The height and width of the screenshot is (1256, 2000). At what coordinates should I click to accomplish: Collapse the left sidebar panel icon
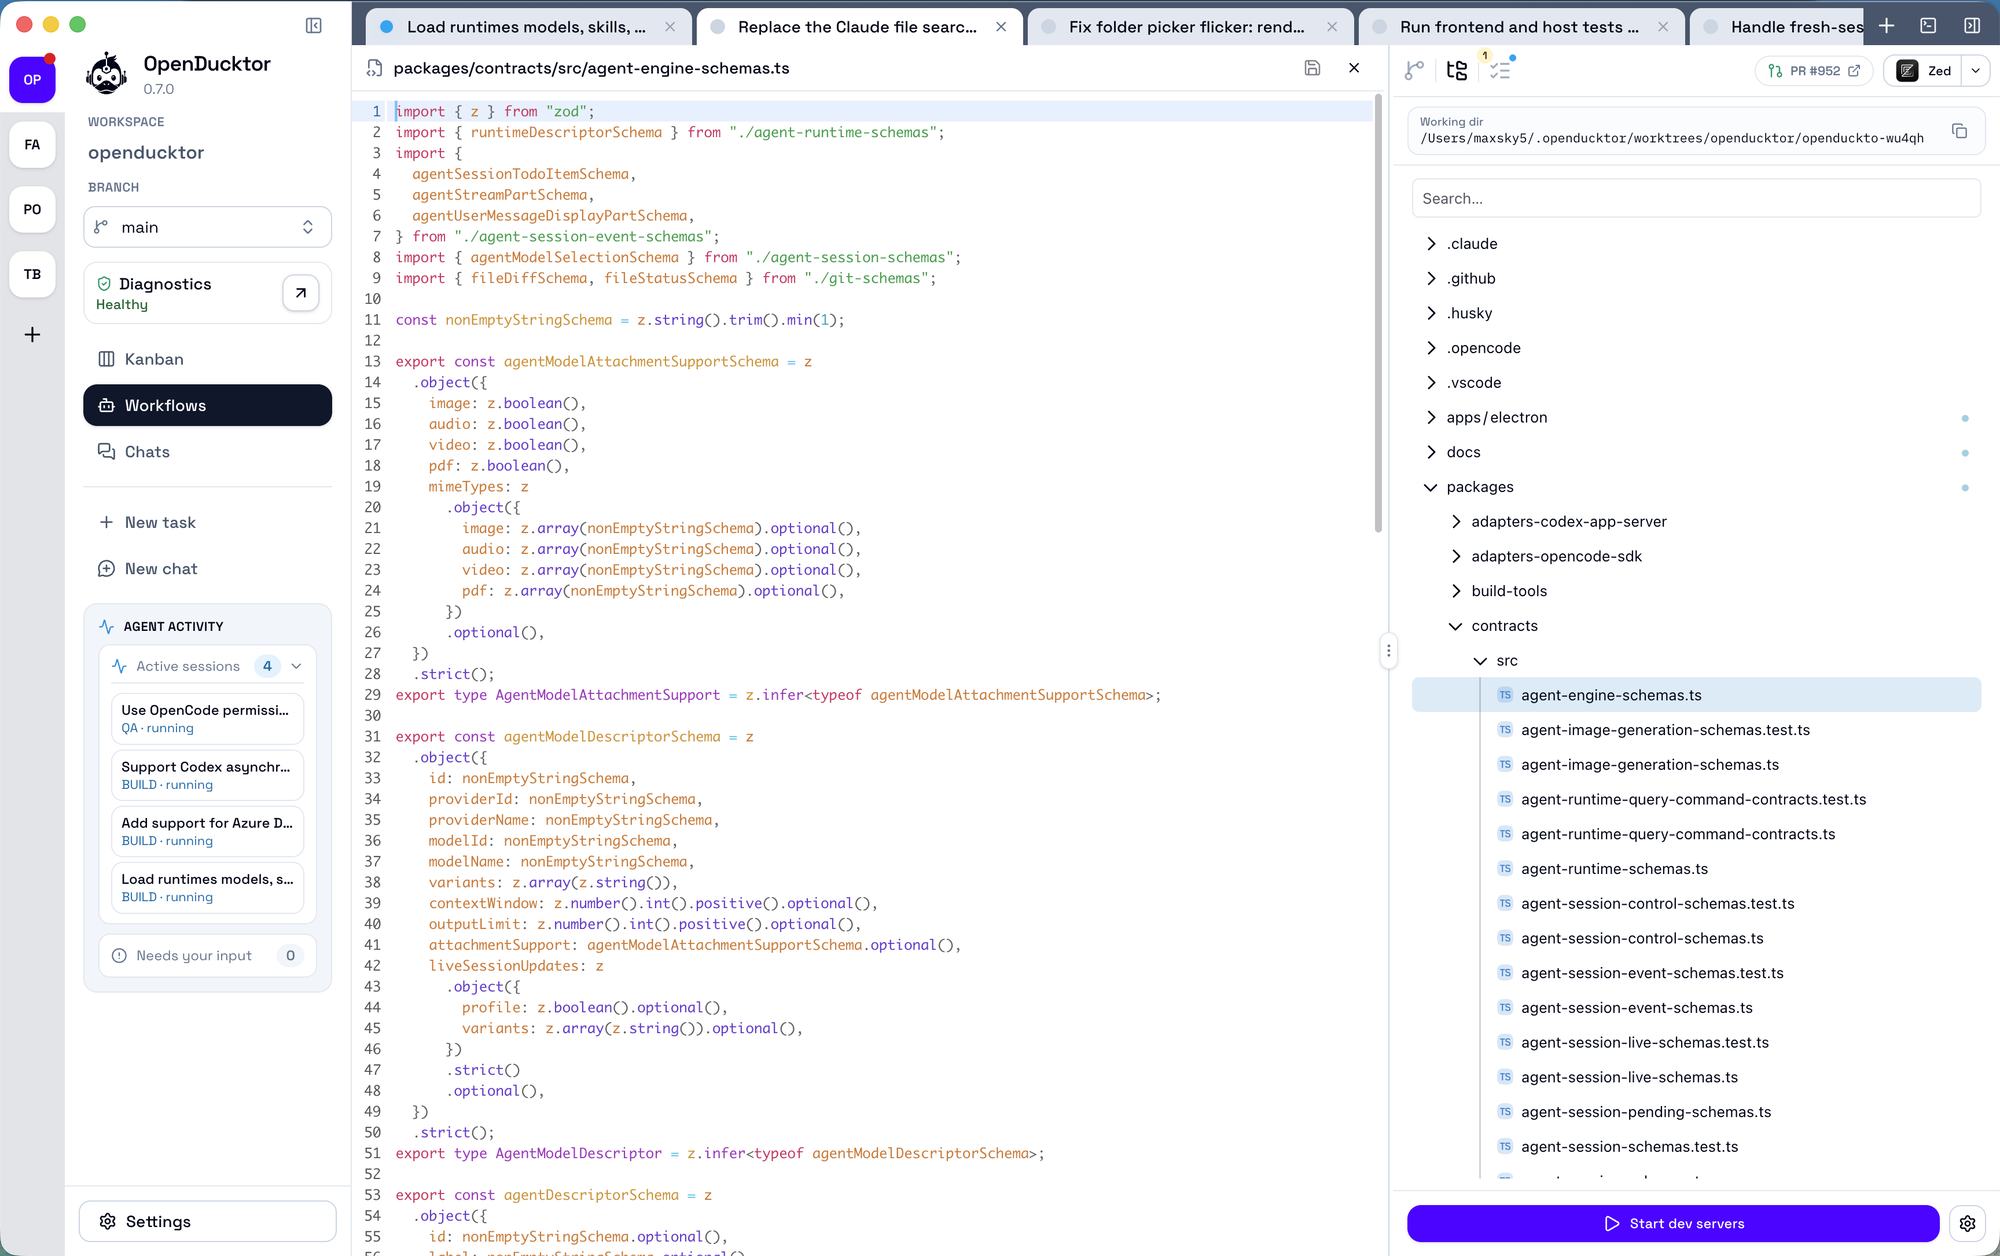pos(313,26)
